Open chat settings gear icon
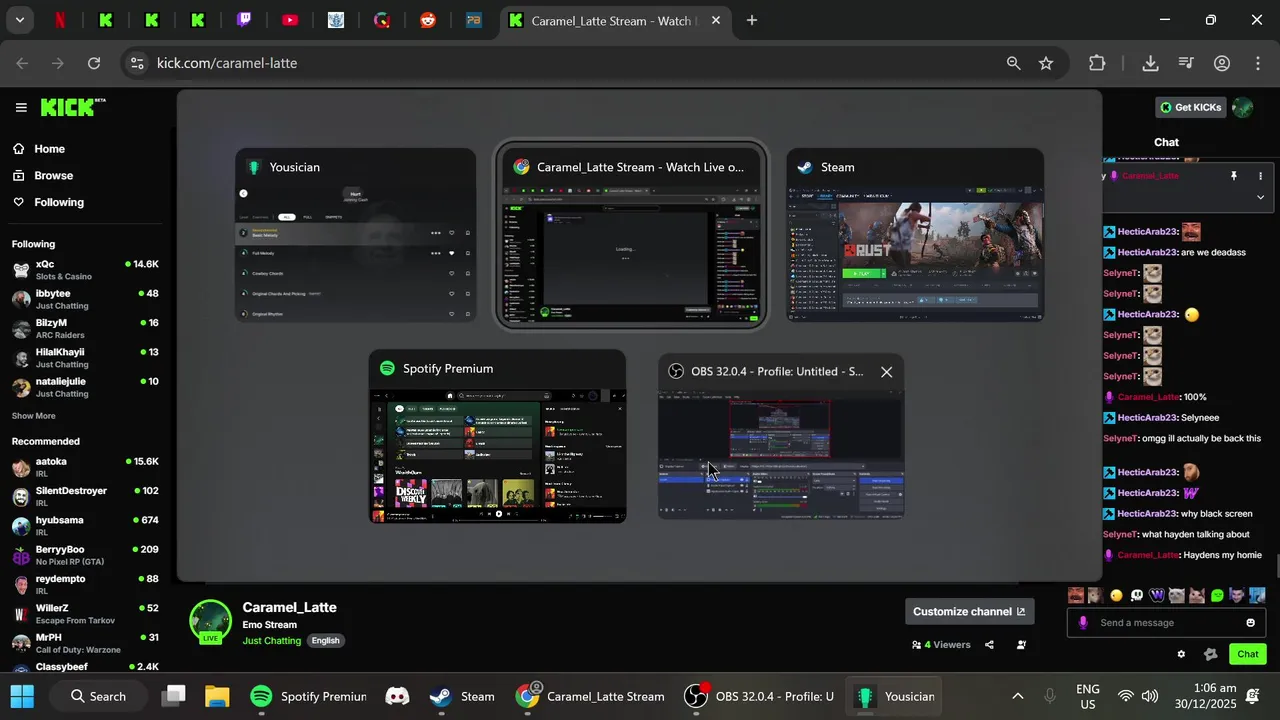 coord(1181,654)
